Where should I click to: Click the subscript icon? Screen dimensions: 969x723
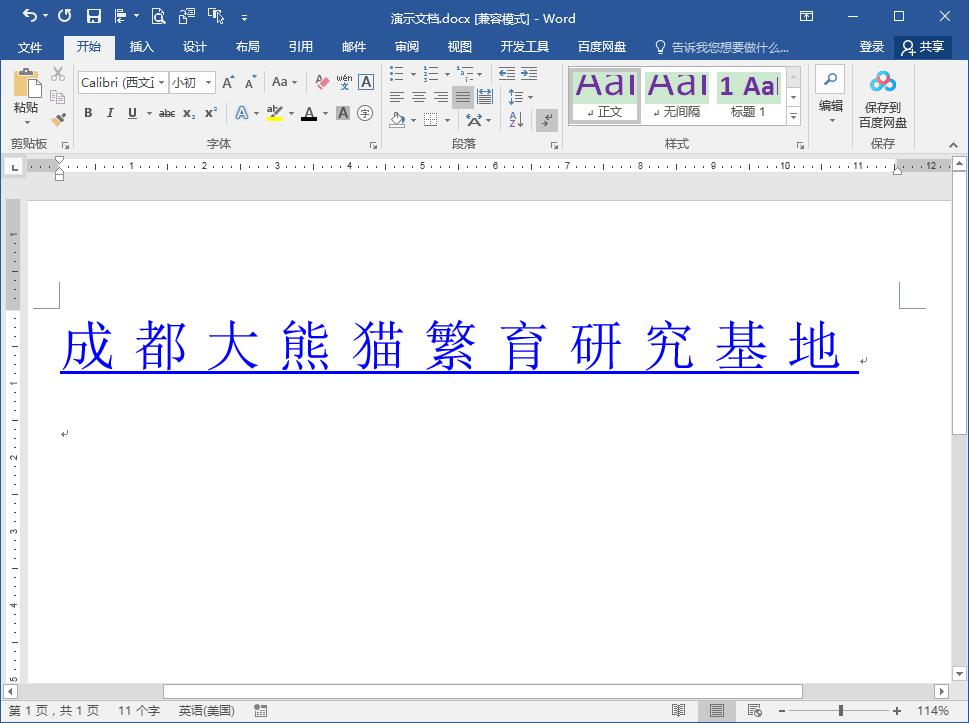[x=188, y=113]
